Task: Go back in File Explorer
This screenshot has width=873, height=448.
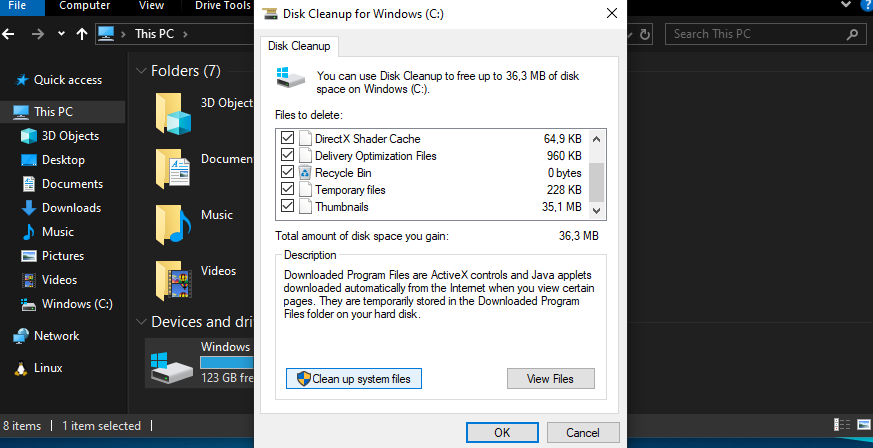Action: click(8, 34)
